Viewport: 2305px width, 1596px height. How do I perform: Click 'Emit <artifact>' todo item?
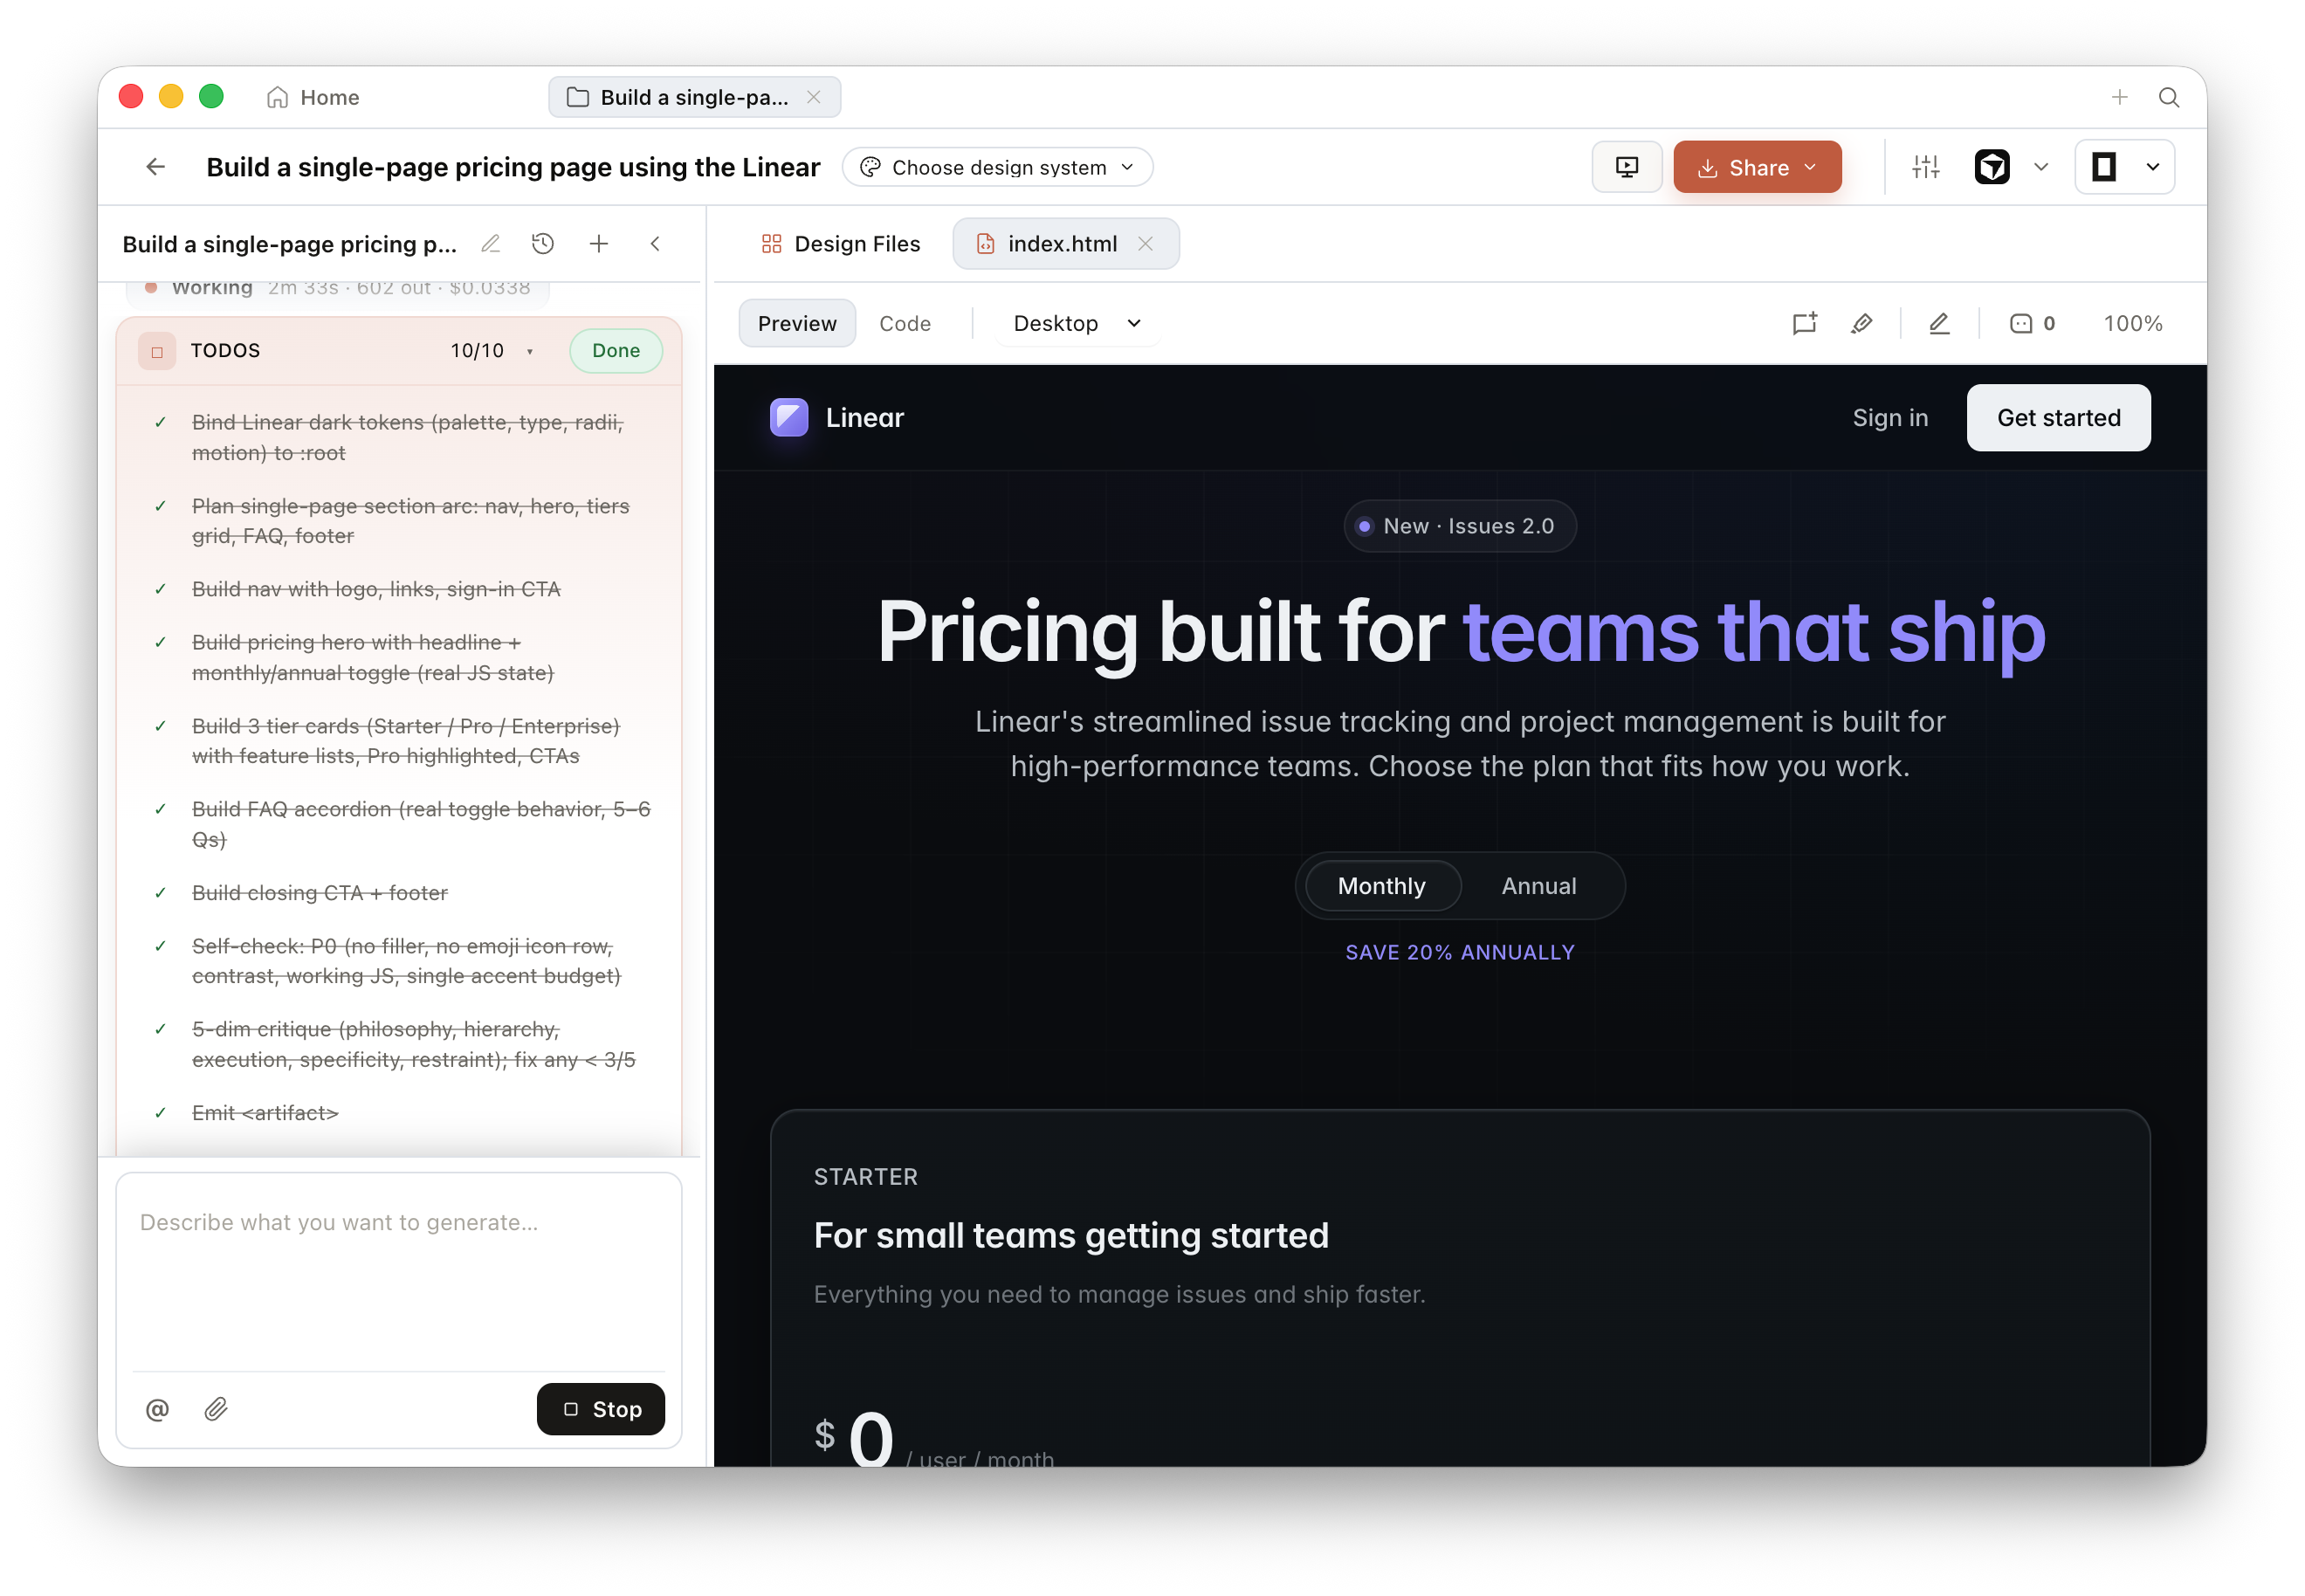click(x=265, y=1113)
